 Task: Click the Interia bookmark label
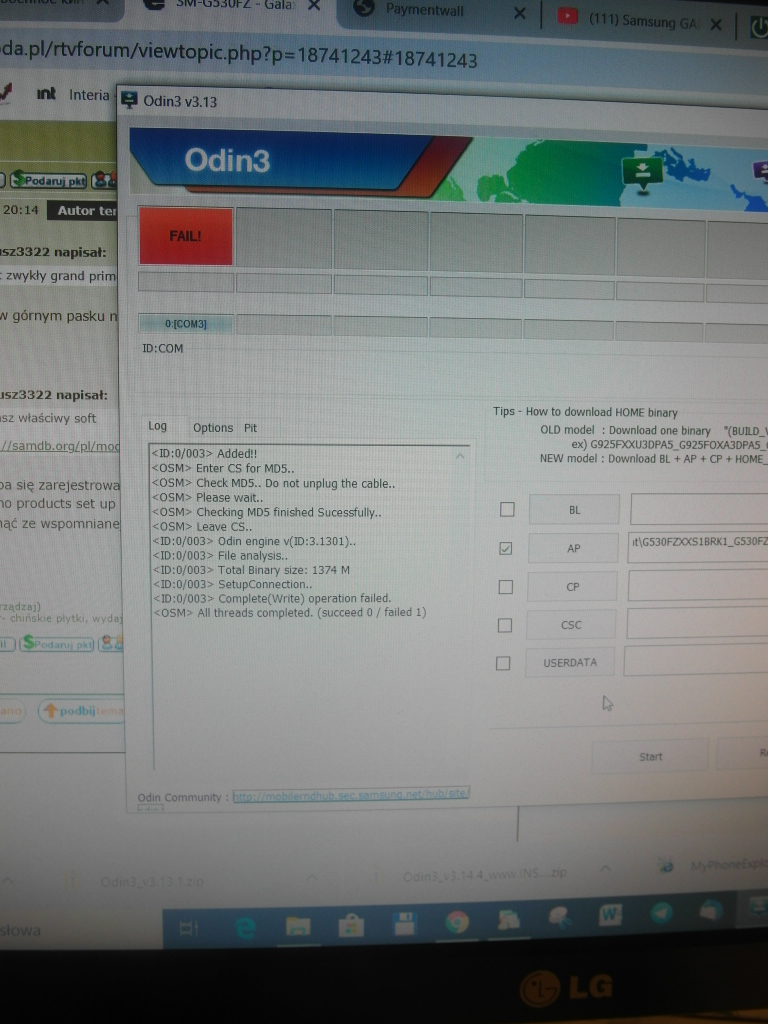(x=89, y=95)
